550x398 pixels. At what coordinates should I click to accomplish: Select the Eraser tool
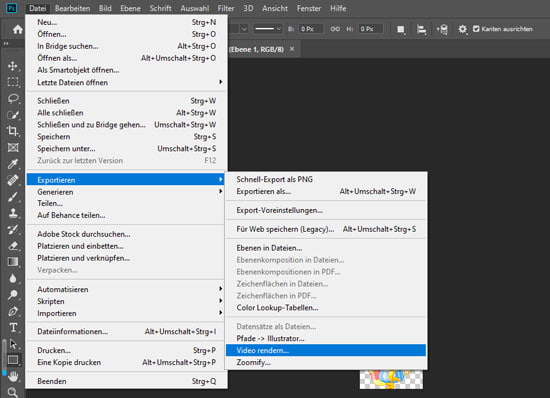(x=13, y=245)
